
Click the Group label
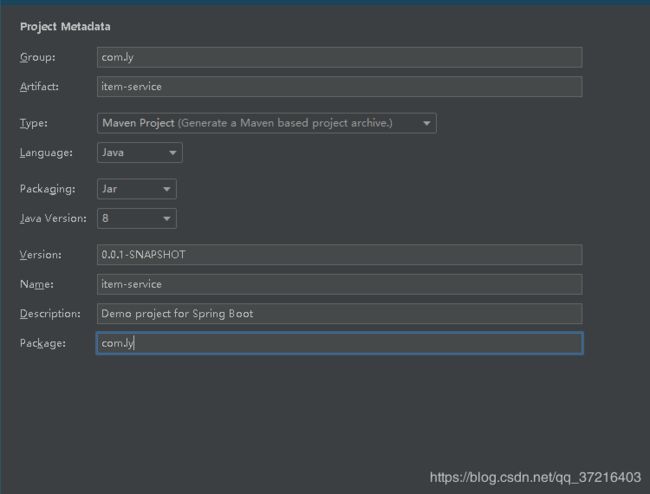tap(37, 57)
